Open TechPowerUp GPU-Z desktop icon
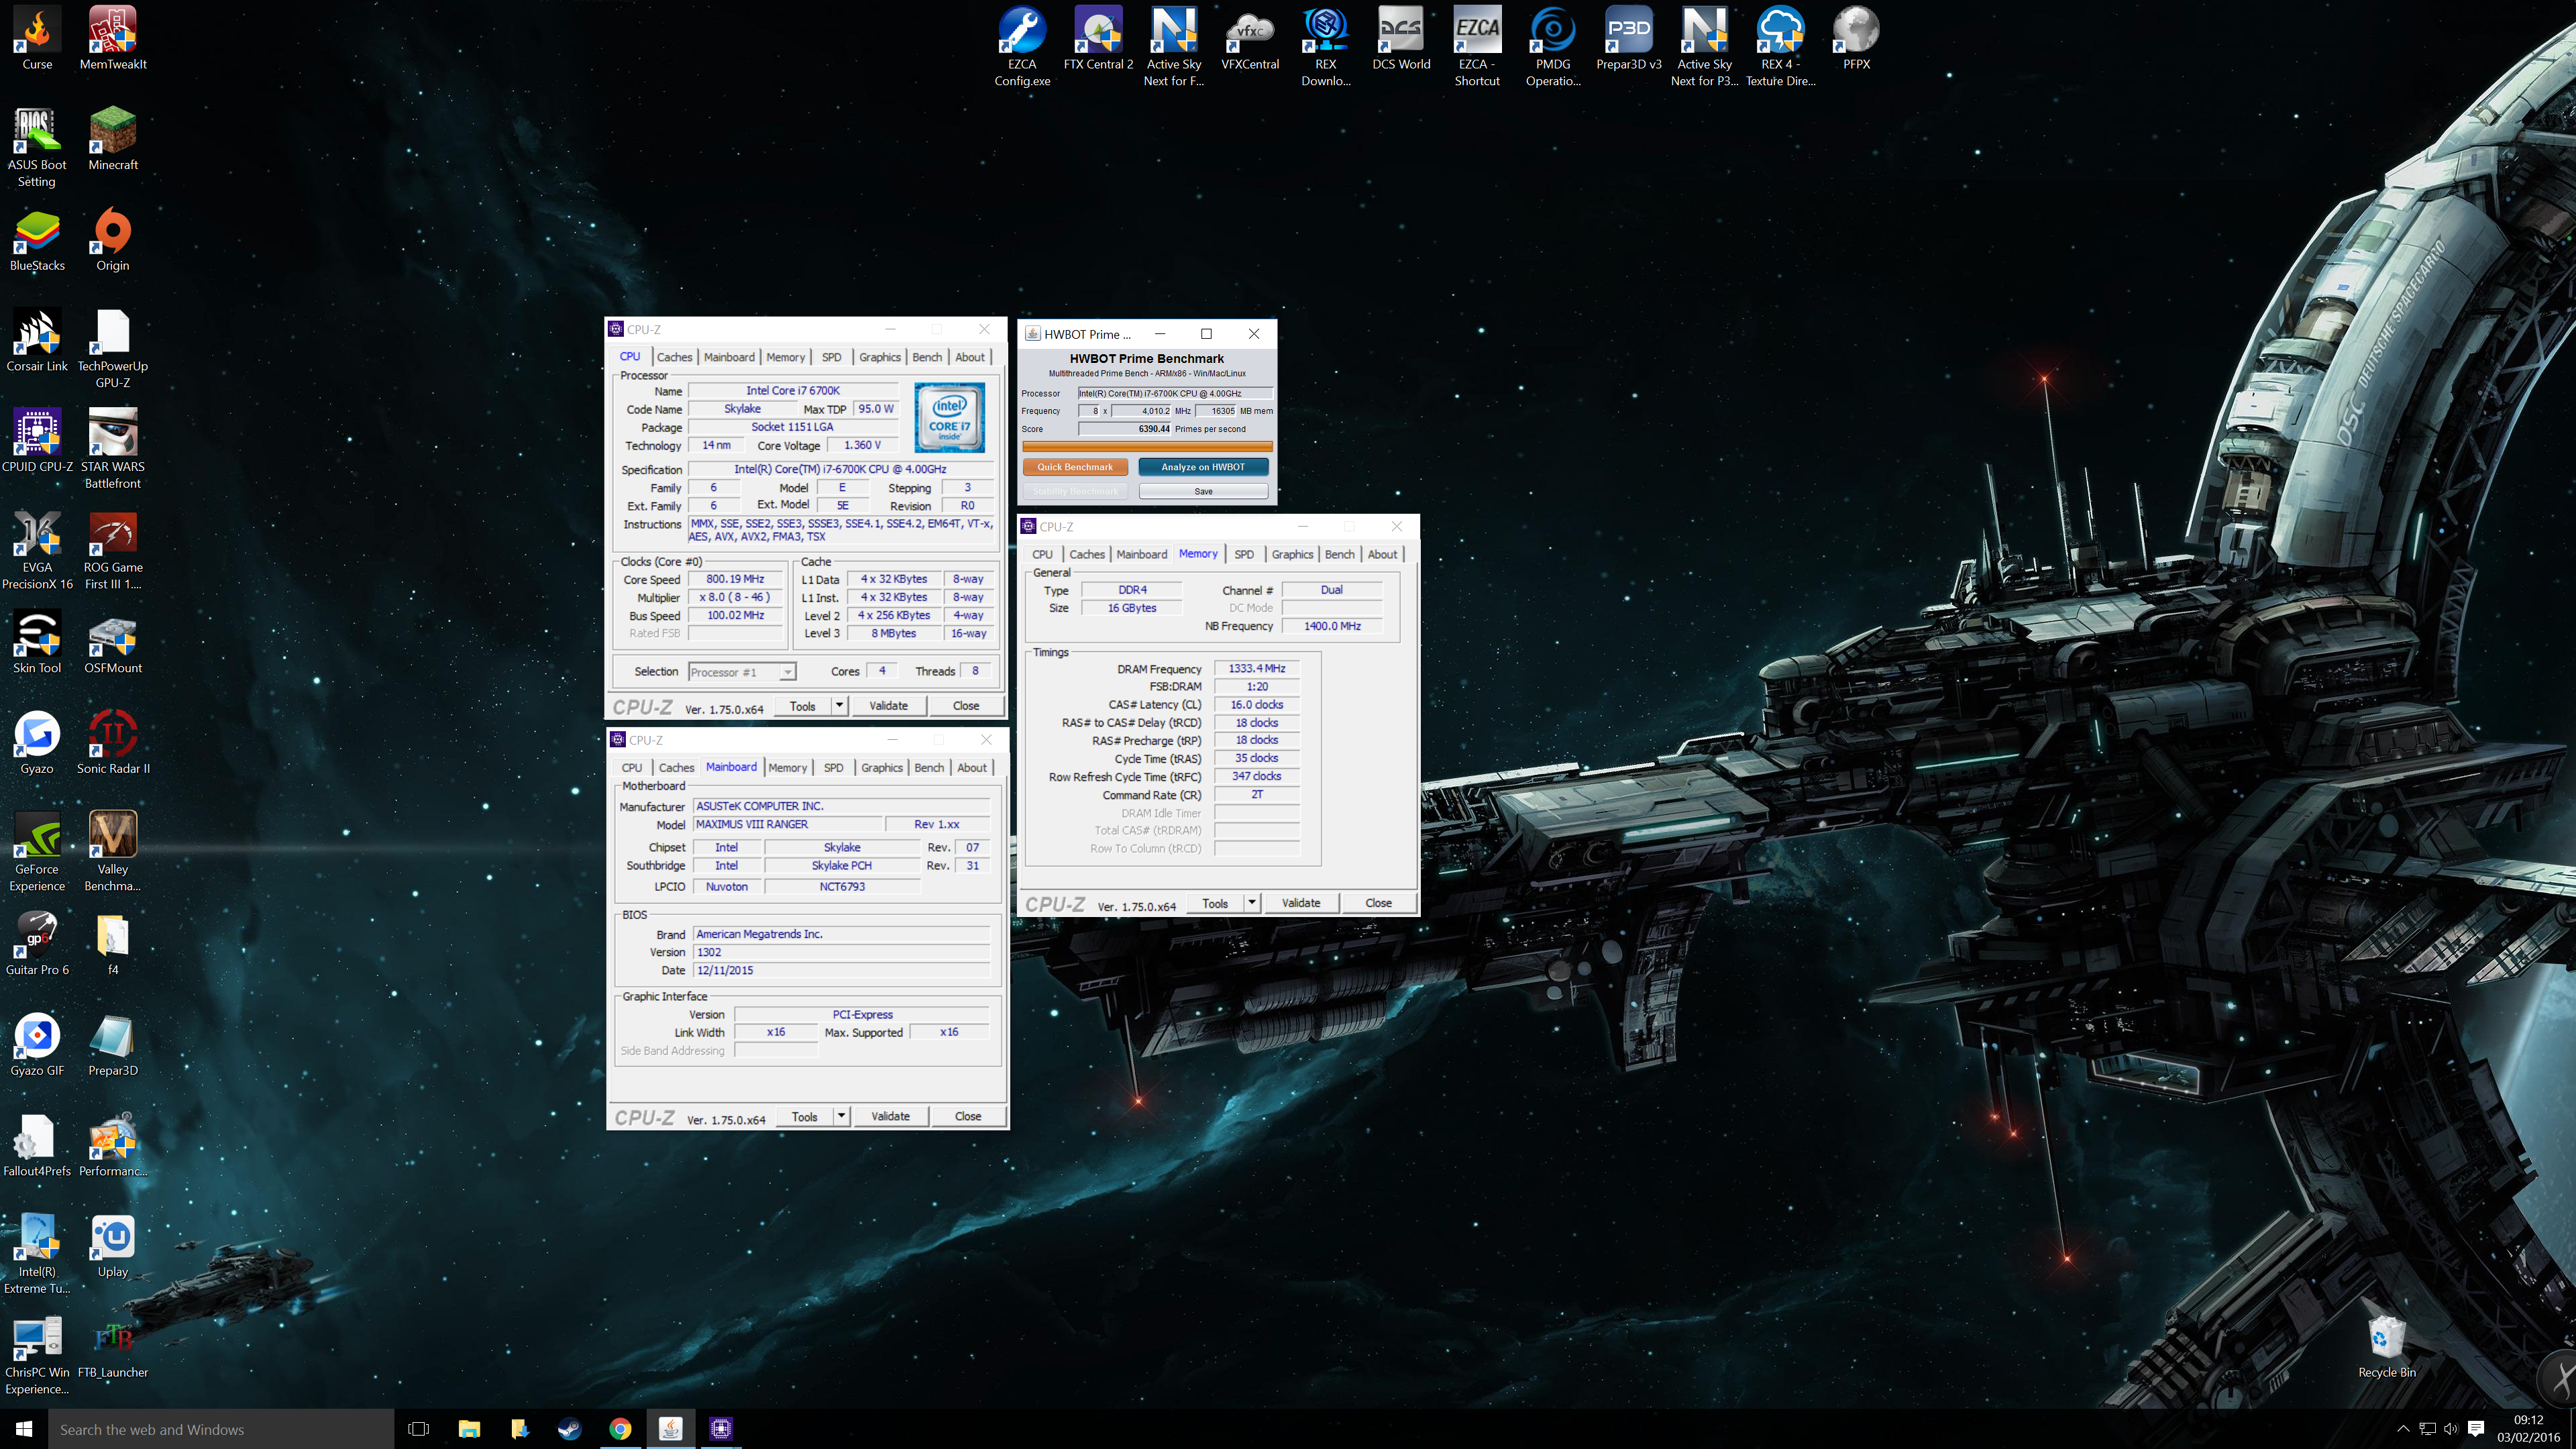The image size is (2576, 1449). pyautogui.click(x=113, y=348)
